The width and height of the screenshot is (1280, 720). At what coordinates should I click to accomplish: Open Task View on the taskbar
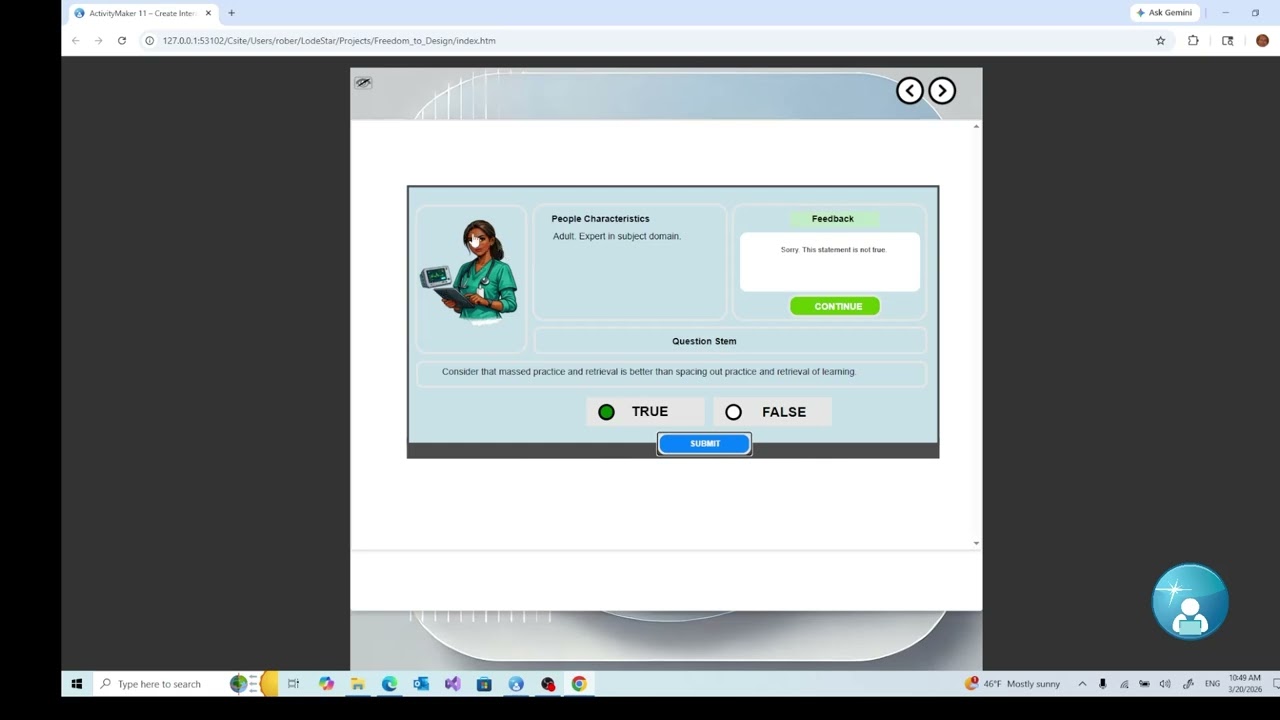click(293, 684)
